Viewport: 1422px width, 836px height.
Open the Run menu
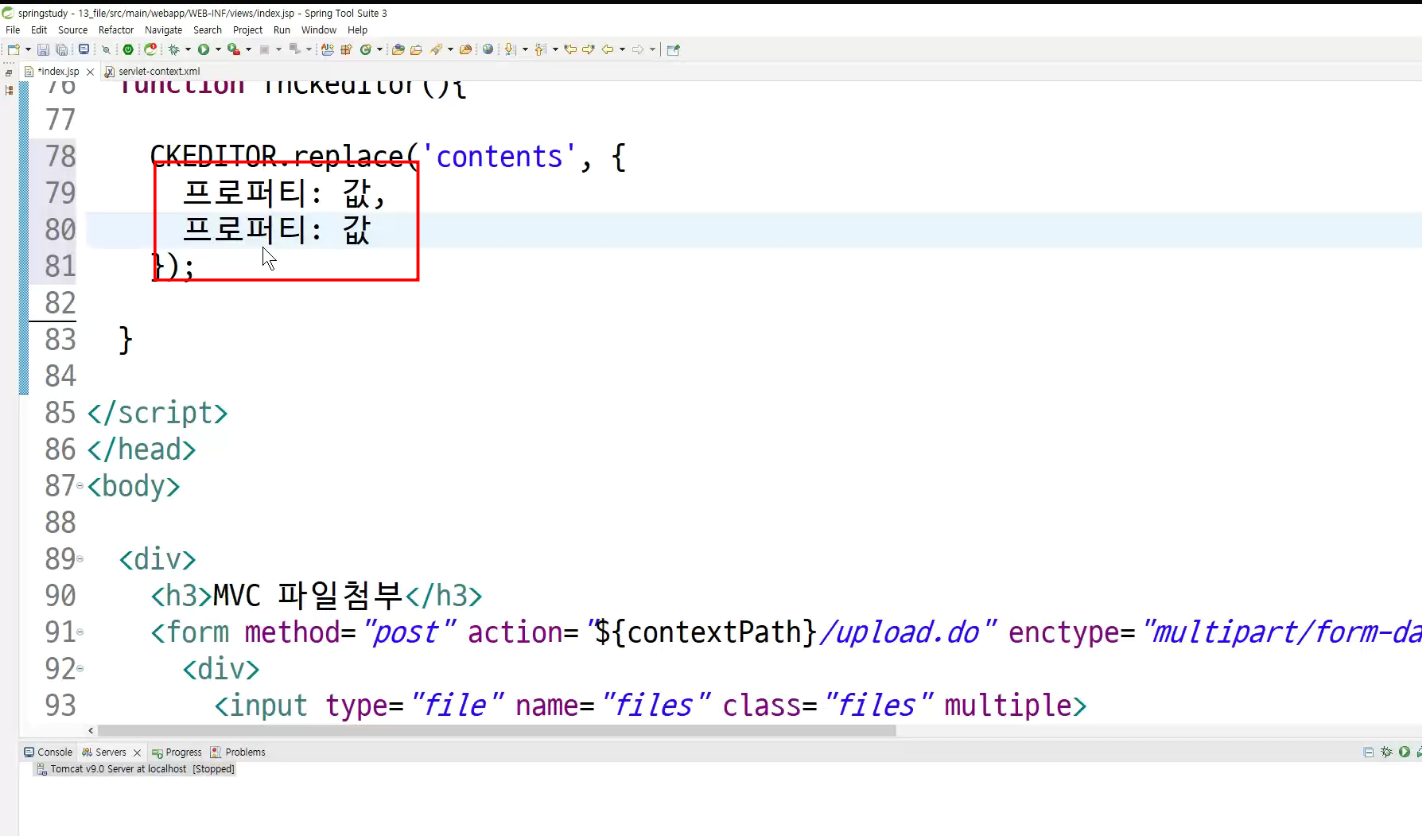click(282, 30)
